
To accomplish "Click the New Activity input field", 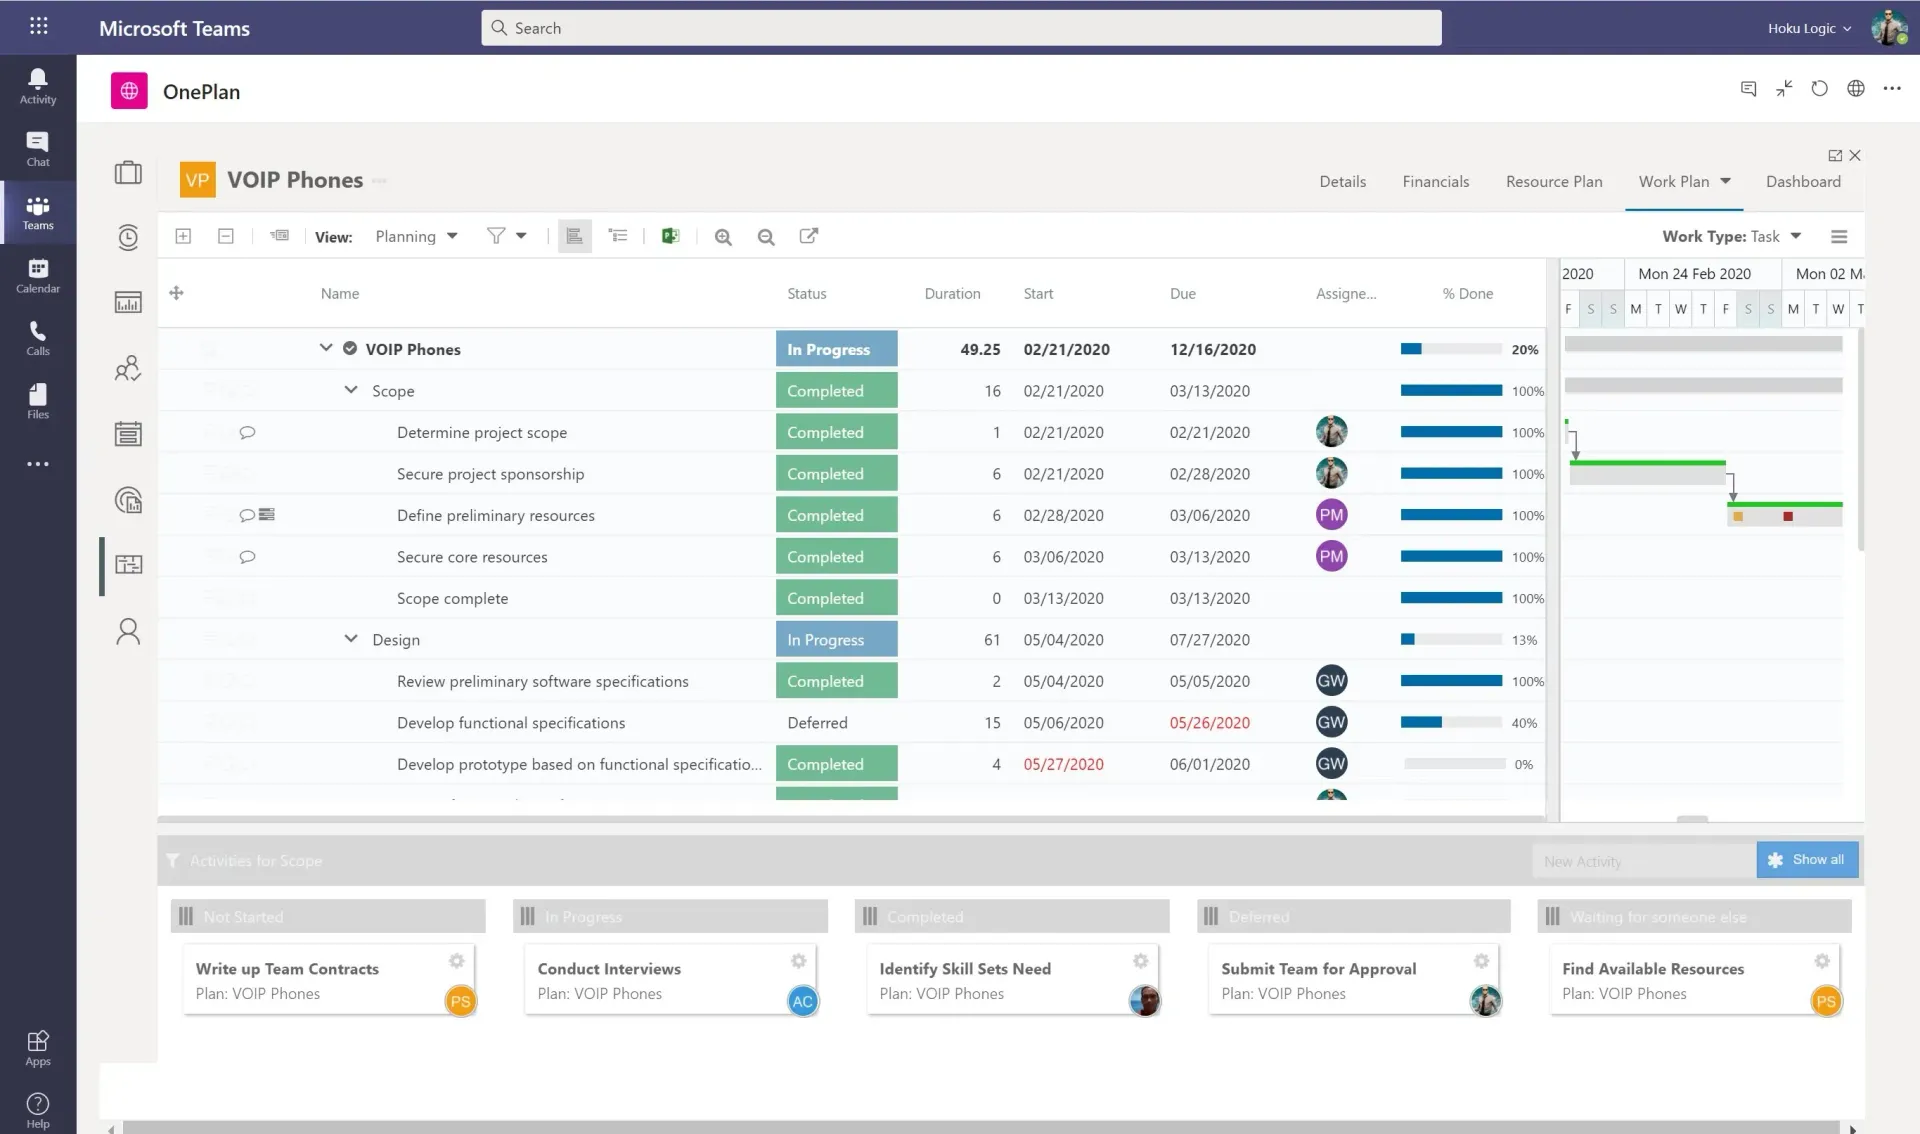I will [x=1643, y=861].
